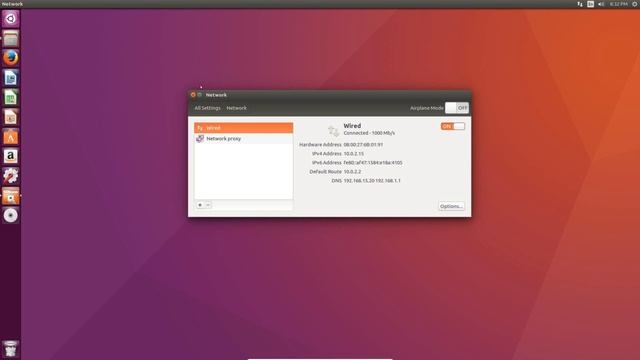The image size is (640, 360).
Task: Click the minimize button of the Network window
Action: [200, 95]
